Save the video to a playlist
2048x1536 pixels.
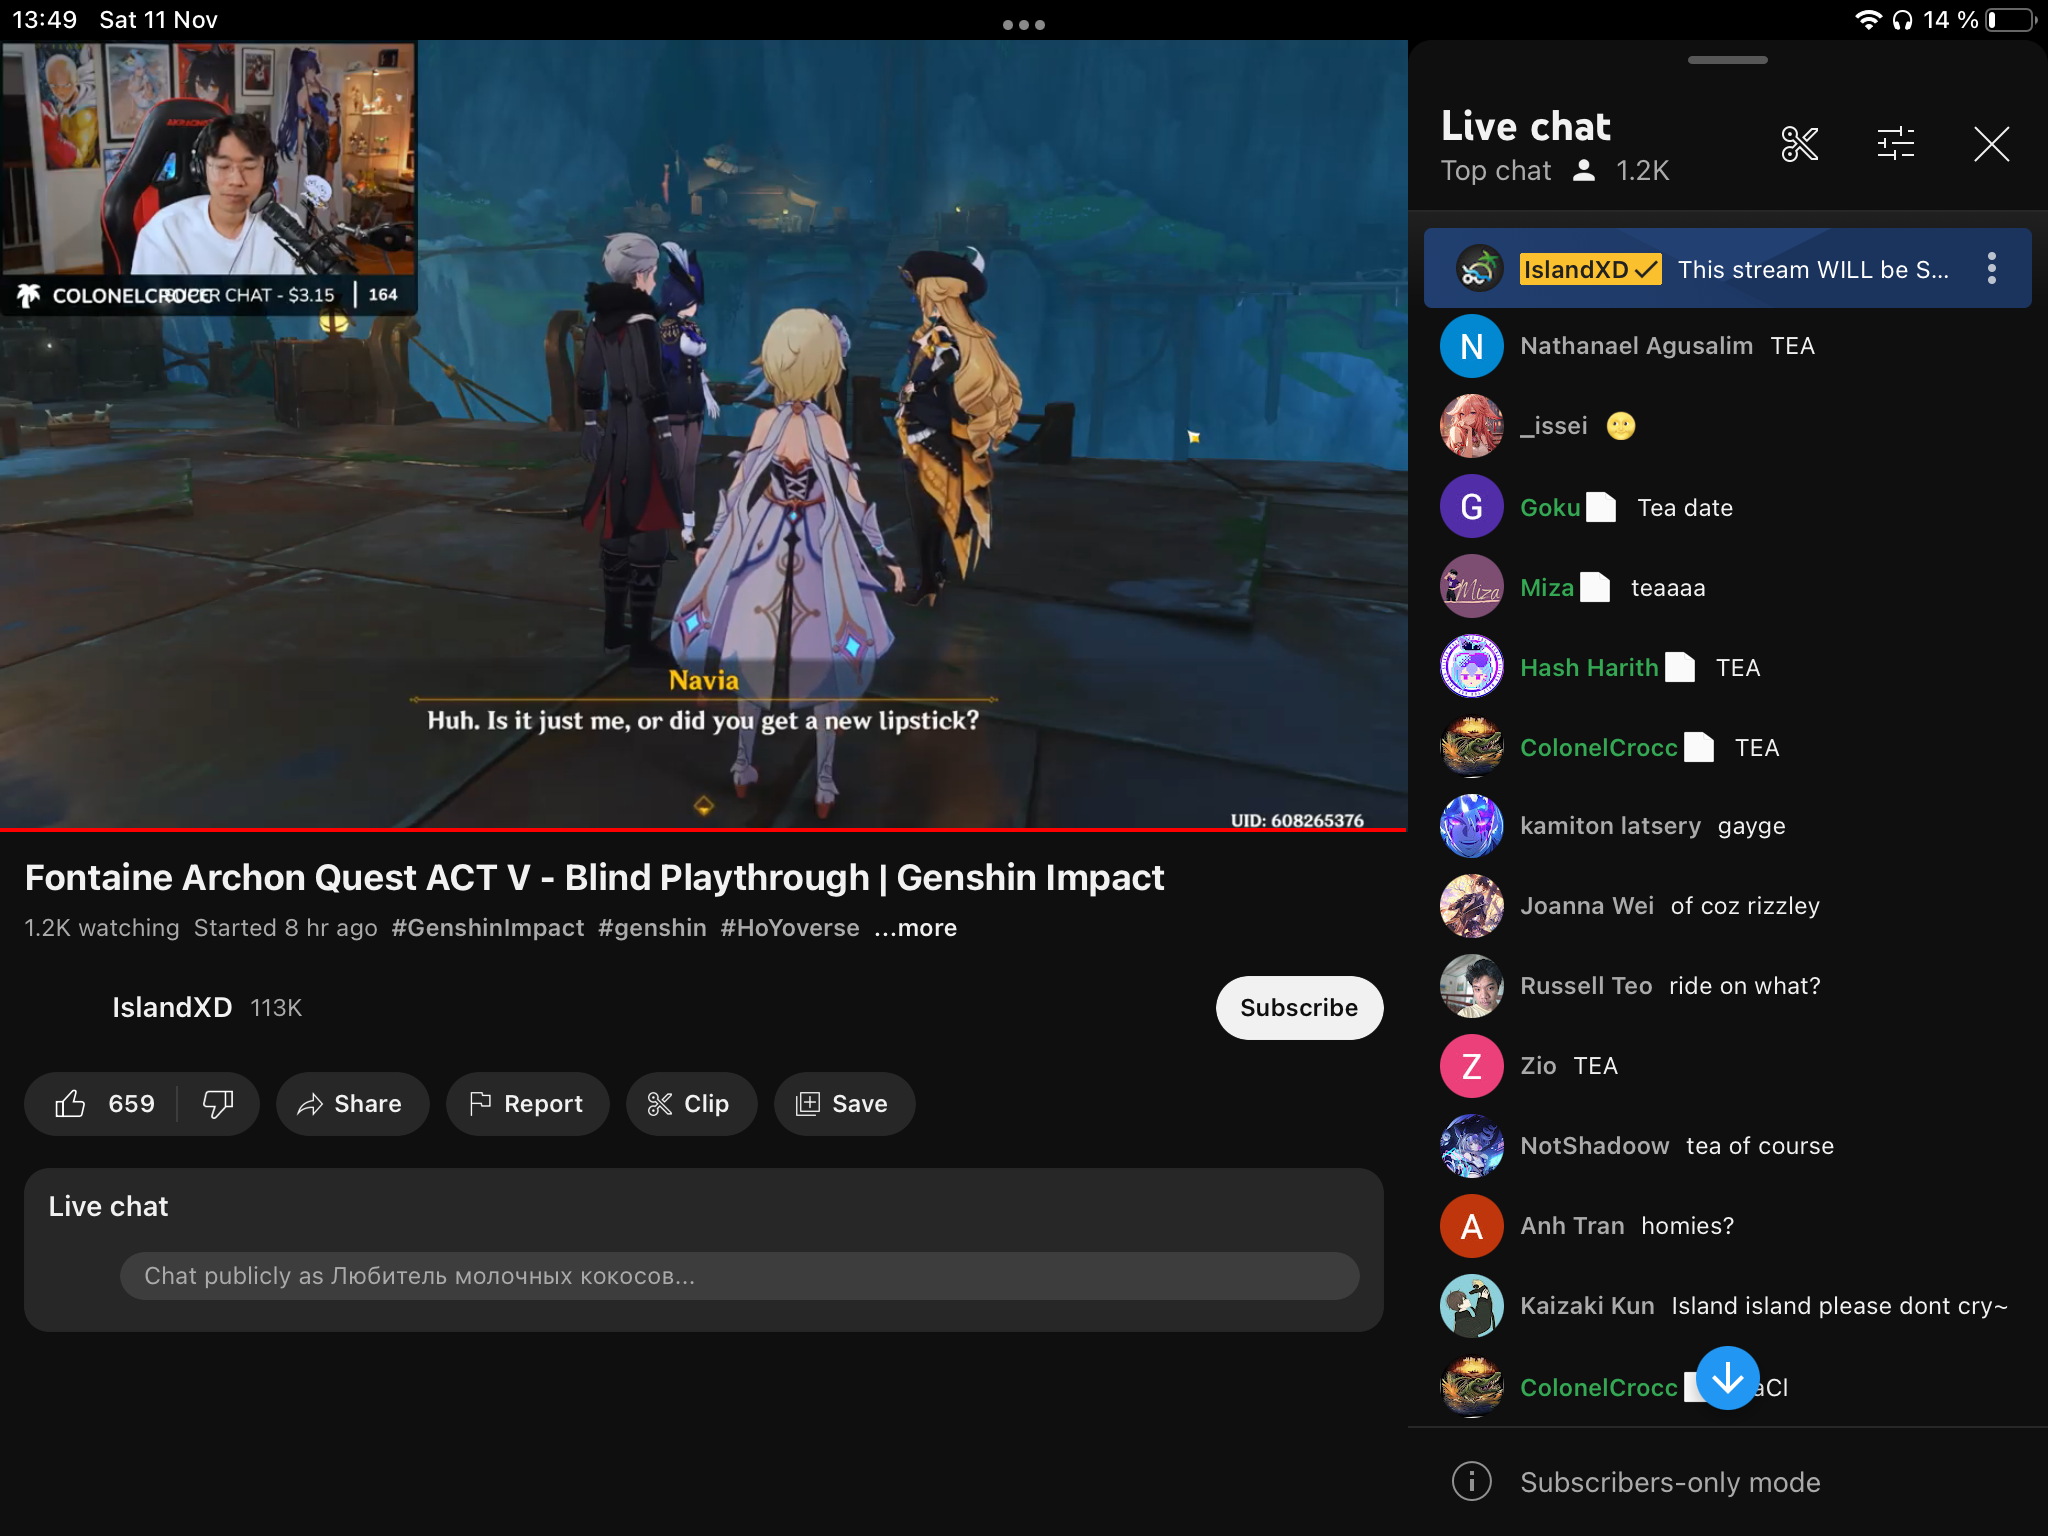[x=843, y=1104]
